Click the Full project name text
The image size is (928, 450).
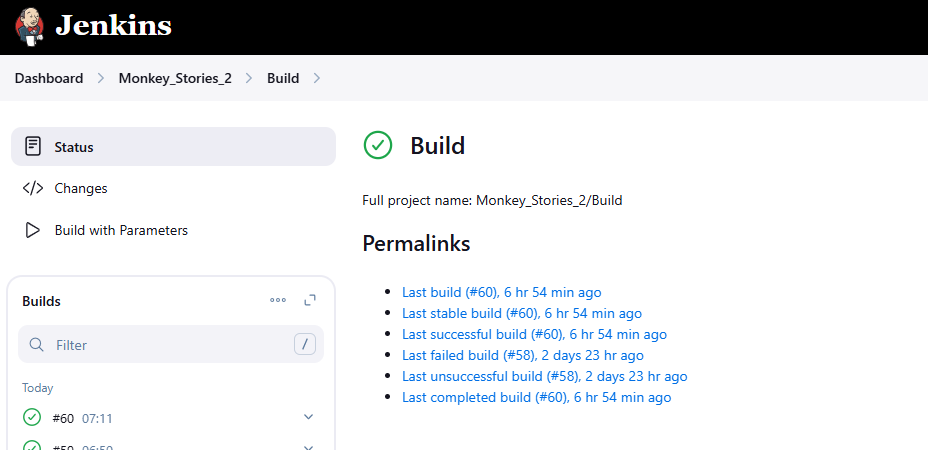coord(492,200)
